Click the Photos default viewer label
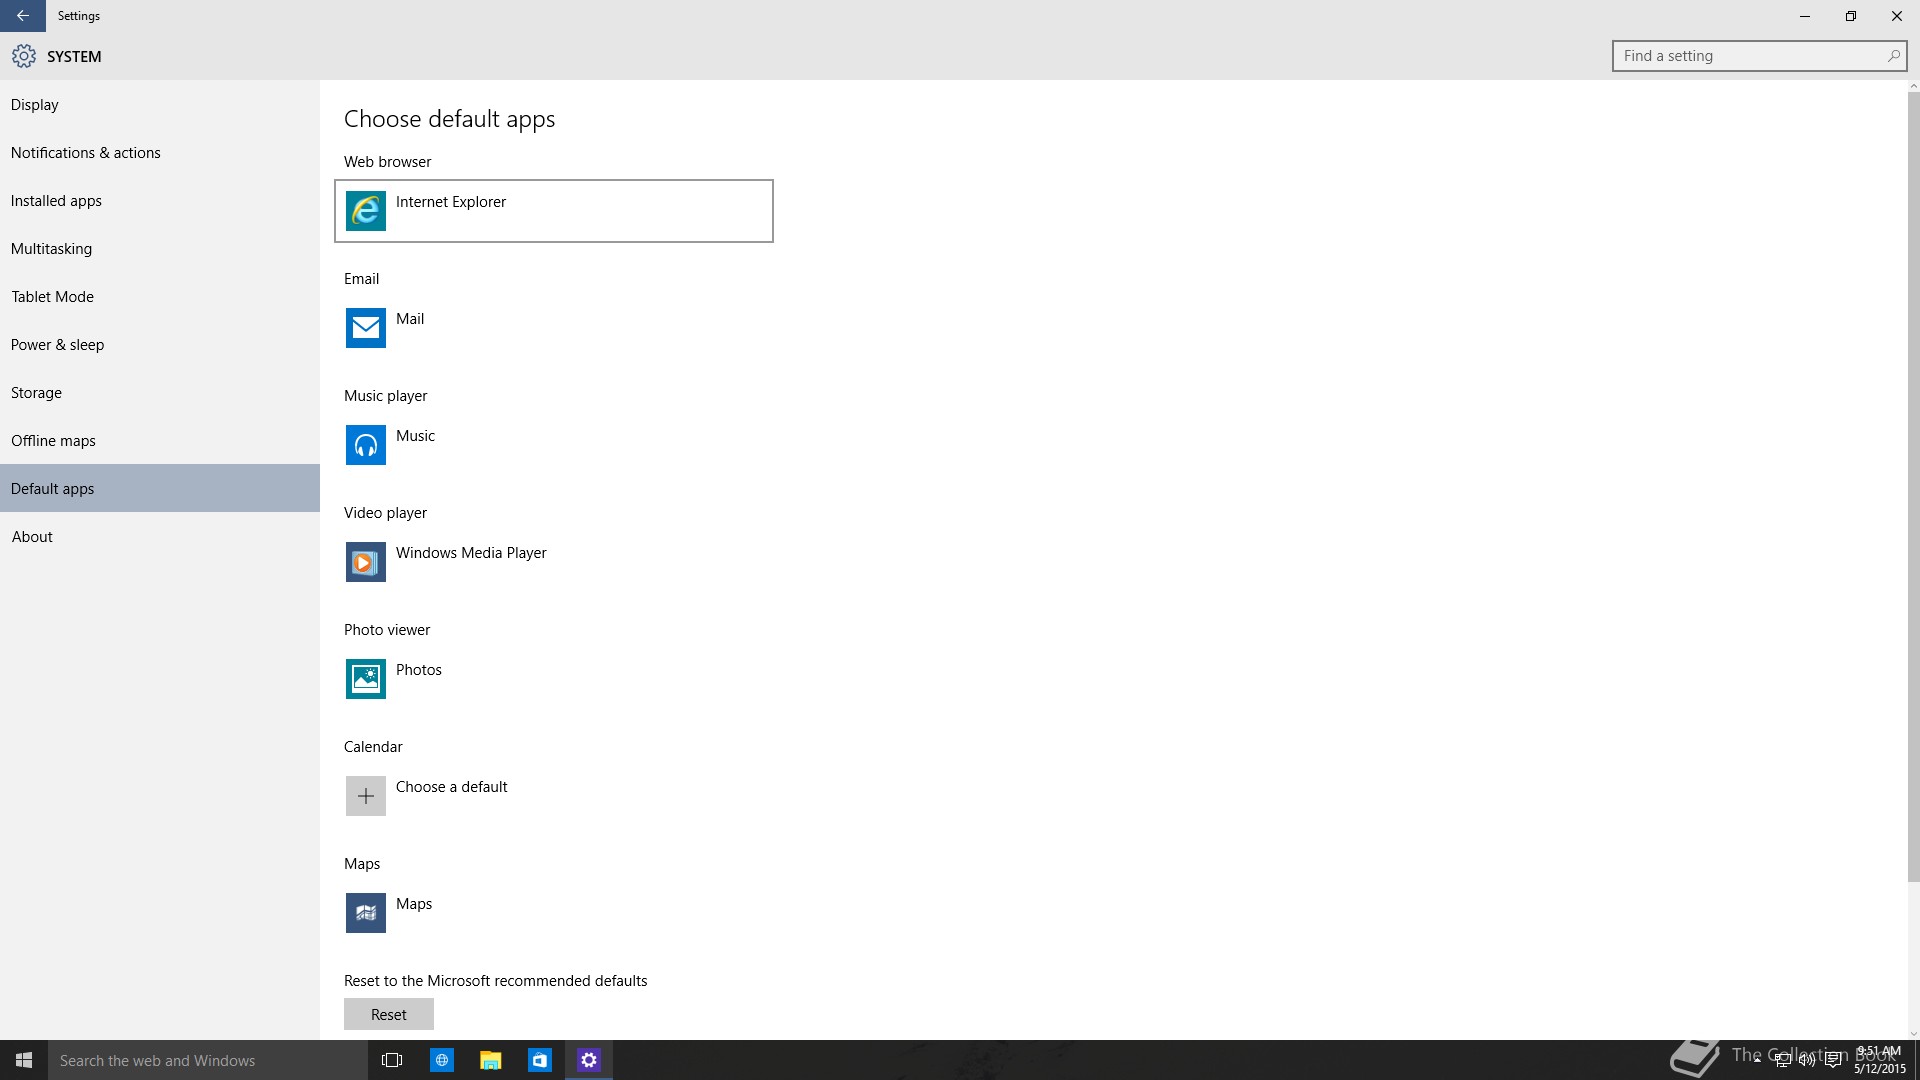This screenshot has width=1920, height=1080. pos(419,670)
